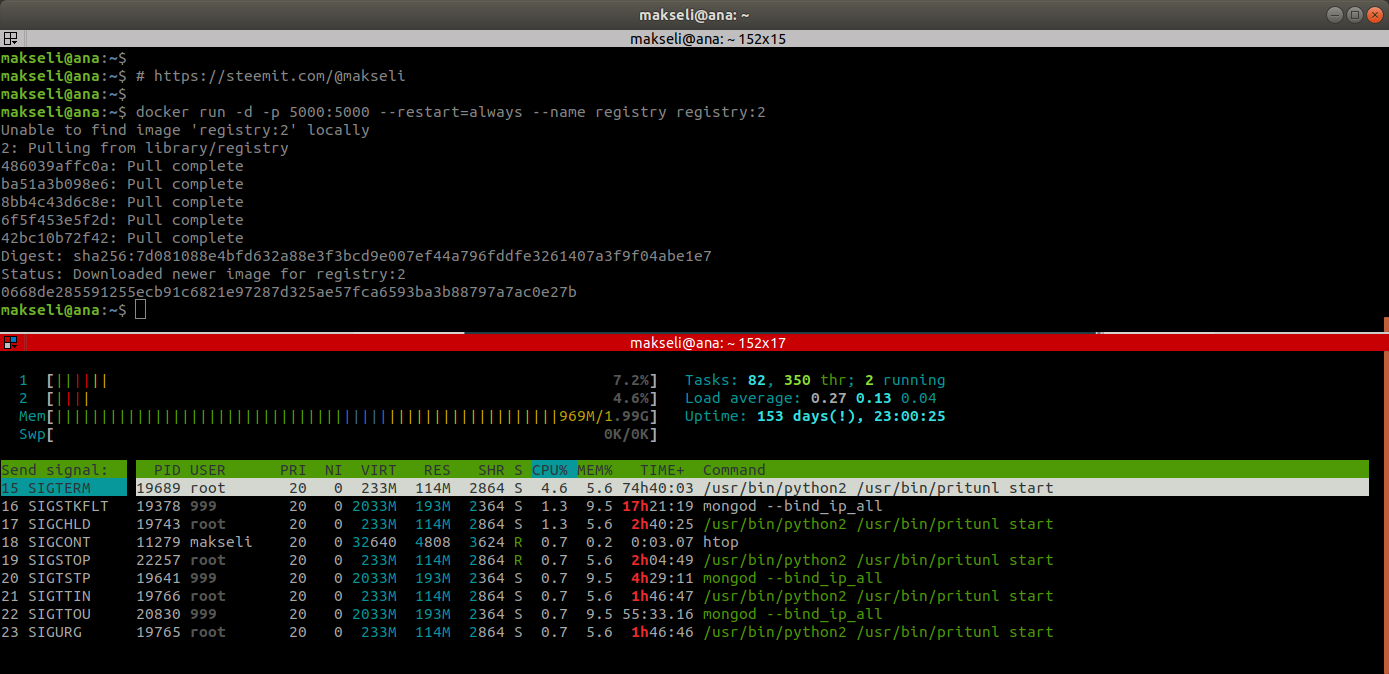The width and height of the screenshot is (1389, 674).
Task: Click the window title 'makseli@ana: ~'
Action: pos(694,15)
